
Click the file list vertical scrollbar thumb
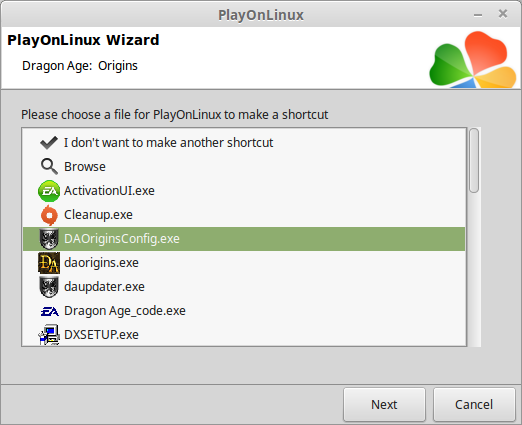coord(474,160)
